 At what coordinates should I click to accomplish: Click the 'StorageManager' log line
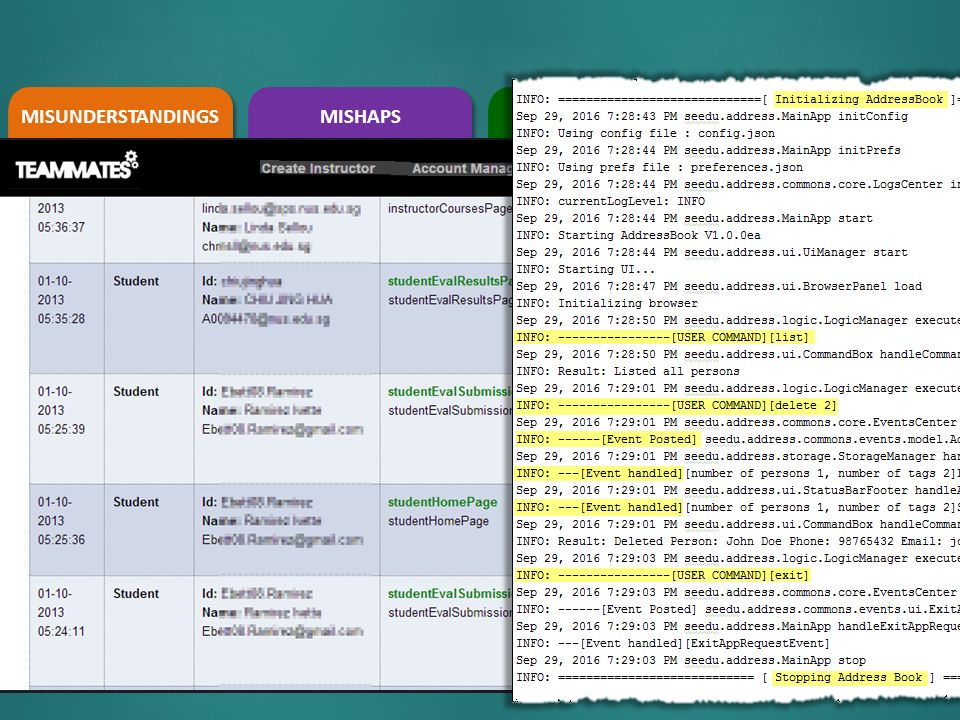[x=738, y=457]
